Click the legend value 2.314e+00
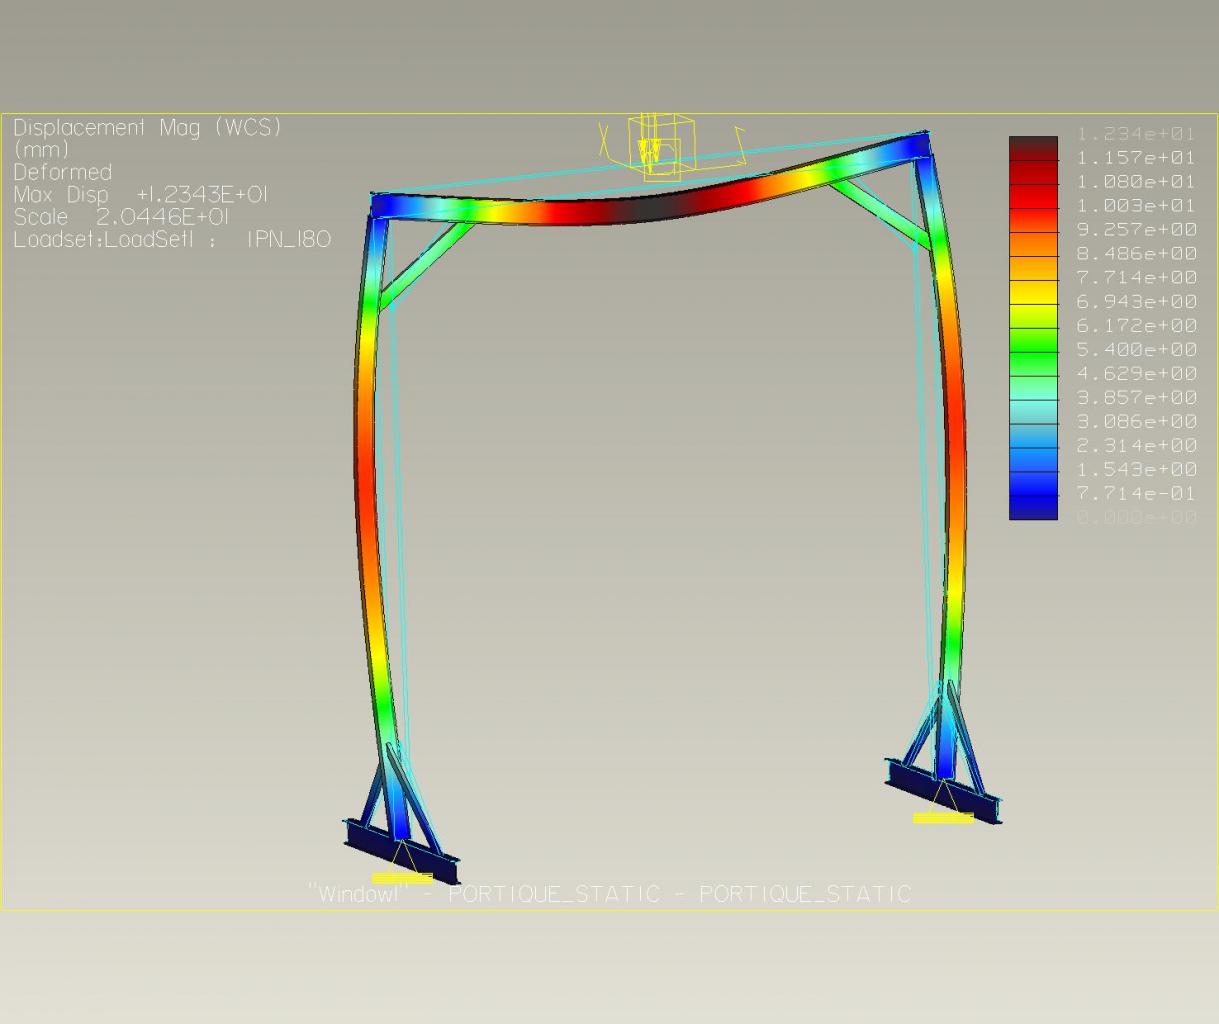Screen dimensions: 1219x1024 (1137, 446)
